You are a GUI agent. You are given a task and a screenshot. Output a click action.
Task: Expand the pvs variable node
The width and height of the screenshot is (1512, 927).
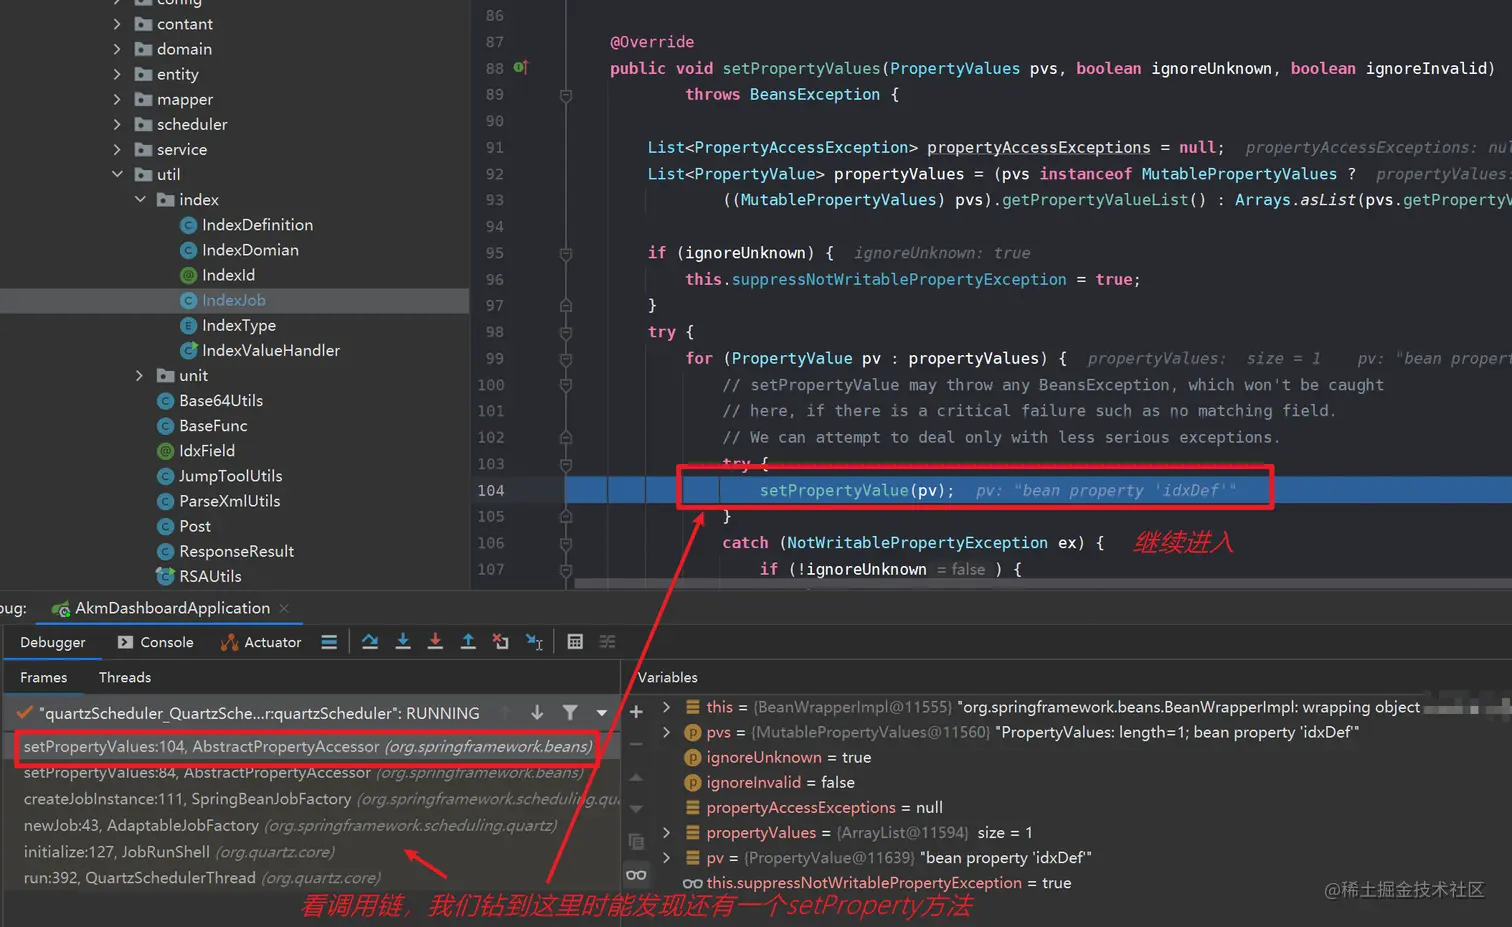(x=666, y=732)
